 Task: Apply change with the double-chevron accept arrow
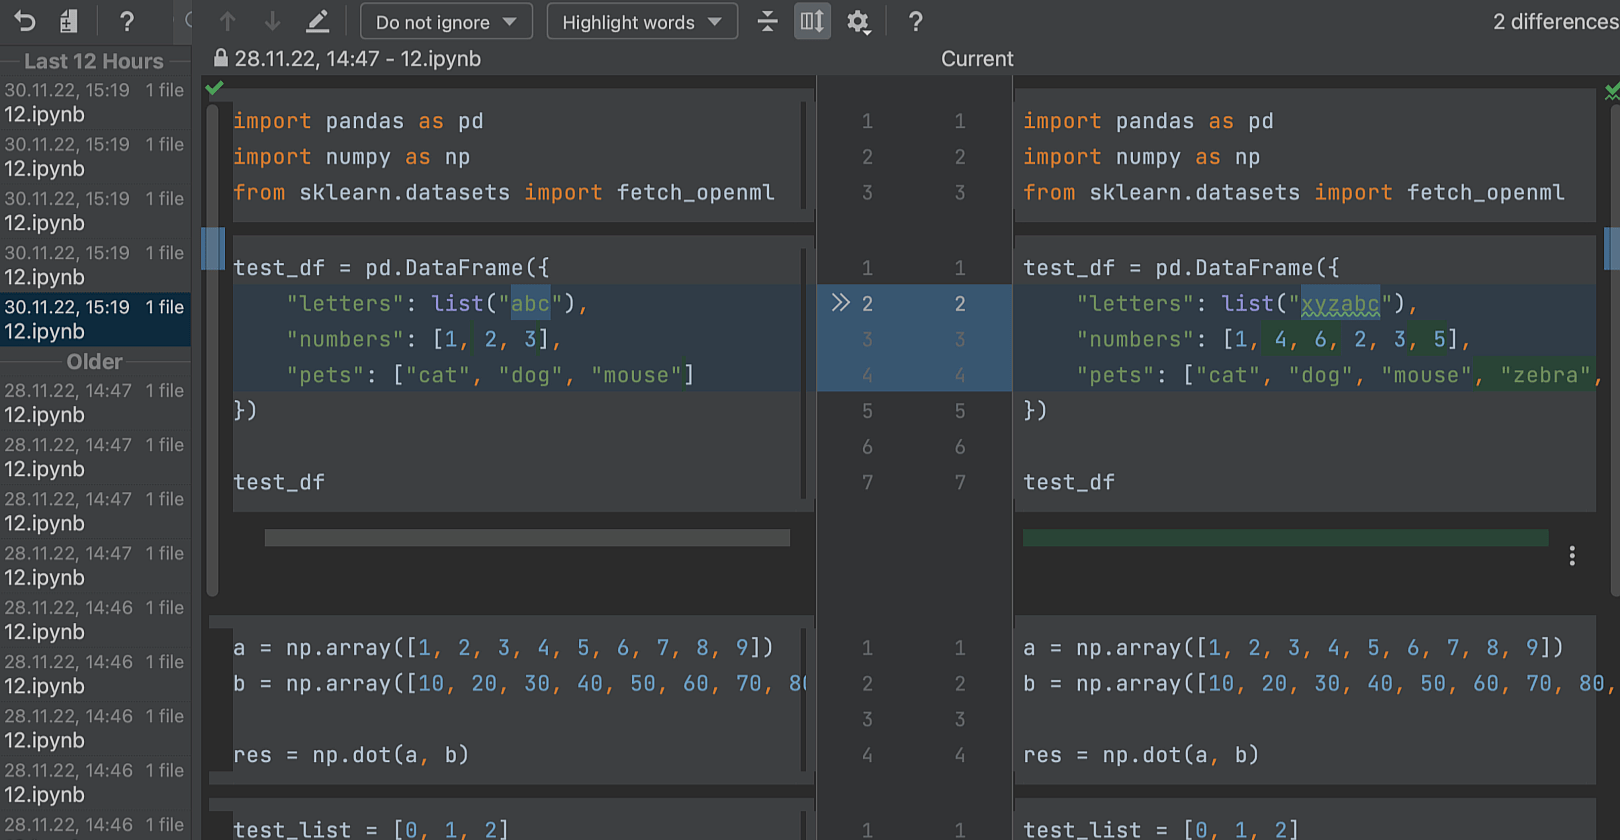[x=840, y=303]
